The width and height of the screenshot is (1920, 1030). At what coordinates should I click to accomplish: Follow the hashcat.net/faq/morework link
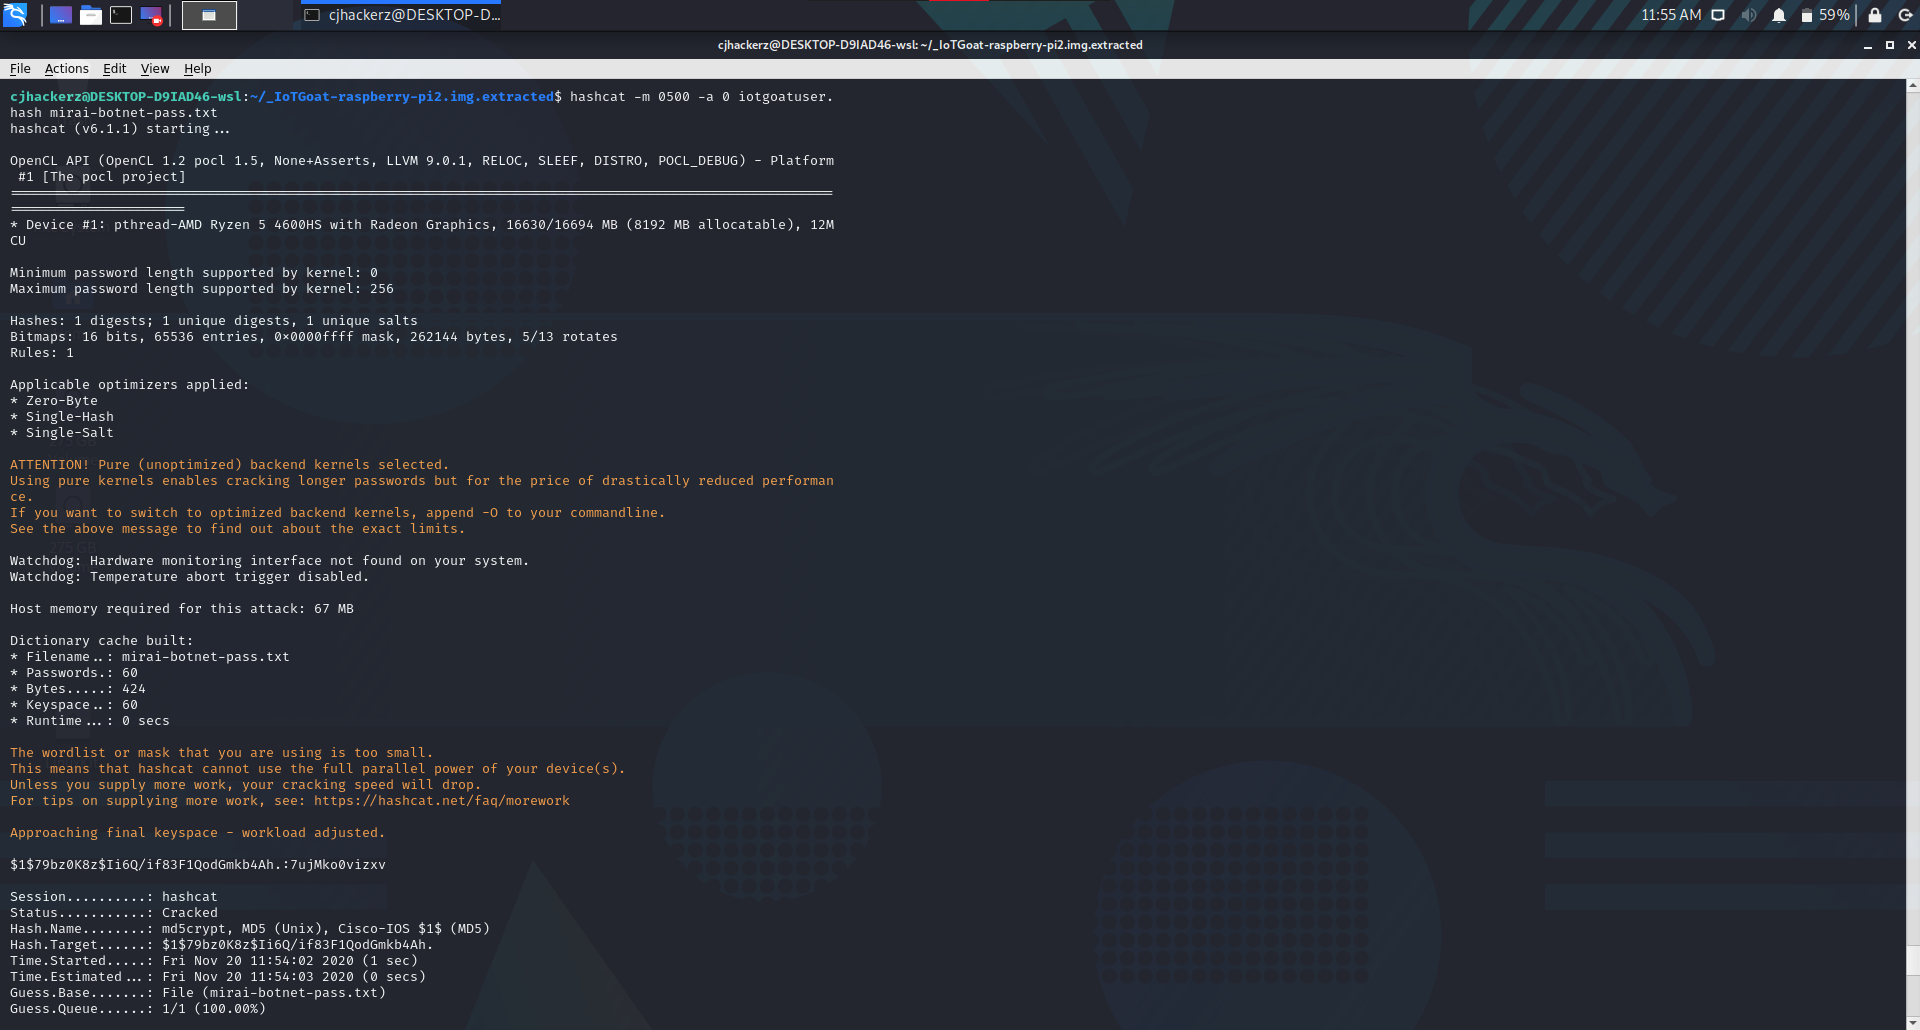443,800
